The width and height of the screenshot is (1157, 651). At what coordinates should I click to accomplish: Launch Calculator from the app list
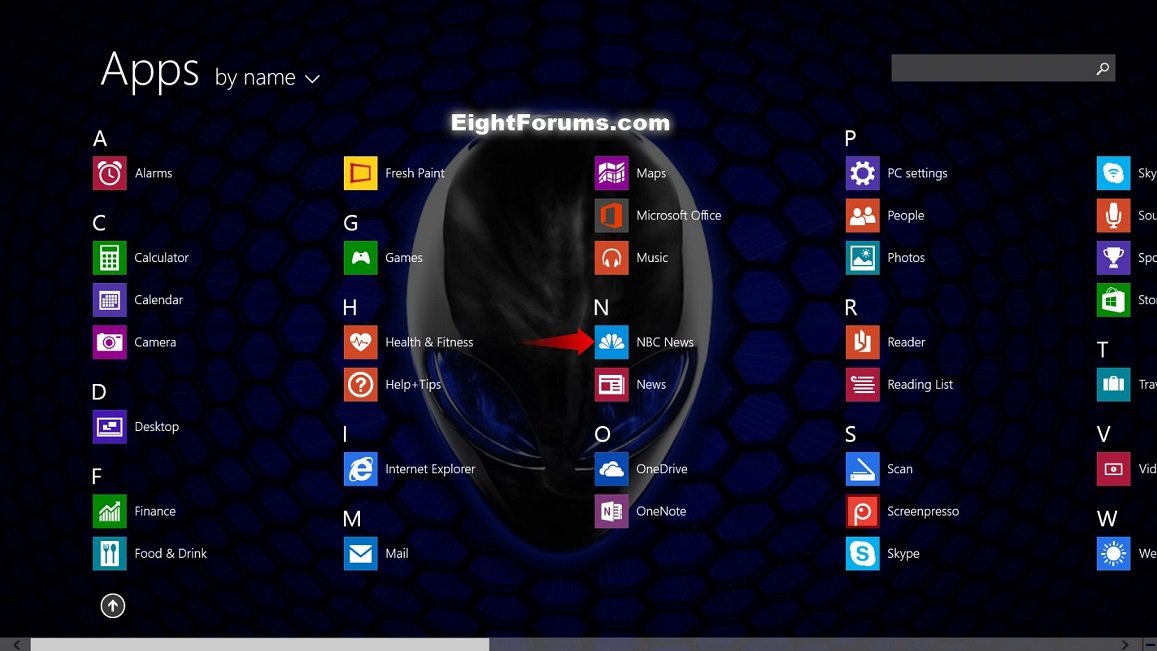(x=109, y=258)
